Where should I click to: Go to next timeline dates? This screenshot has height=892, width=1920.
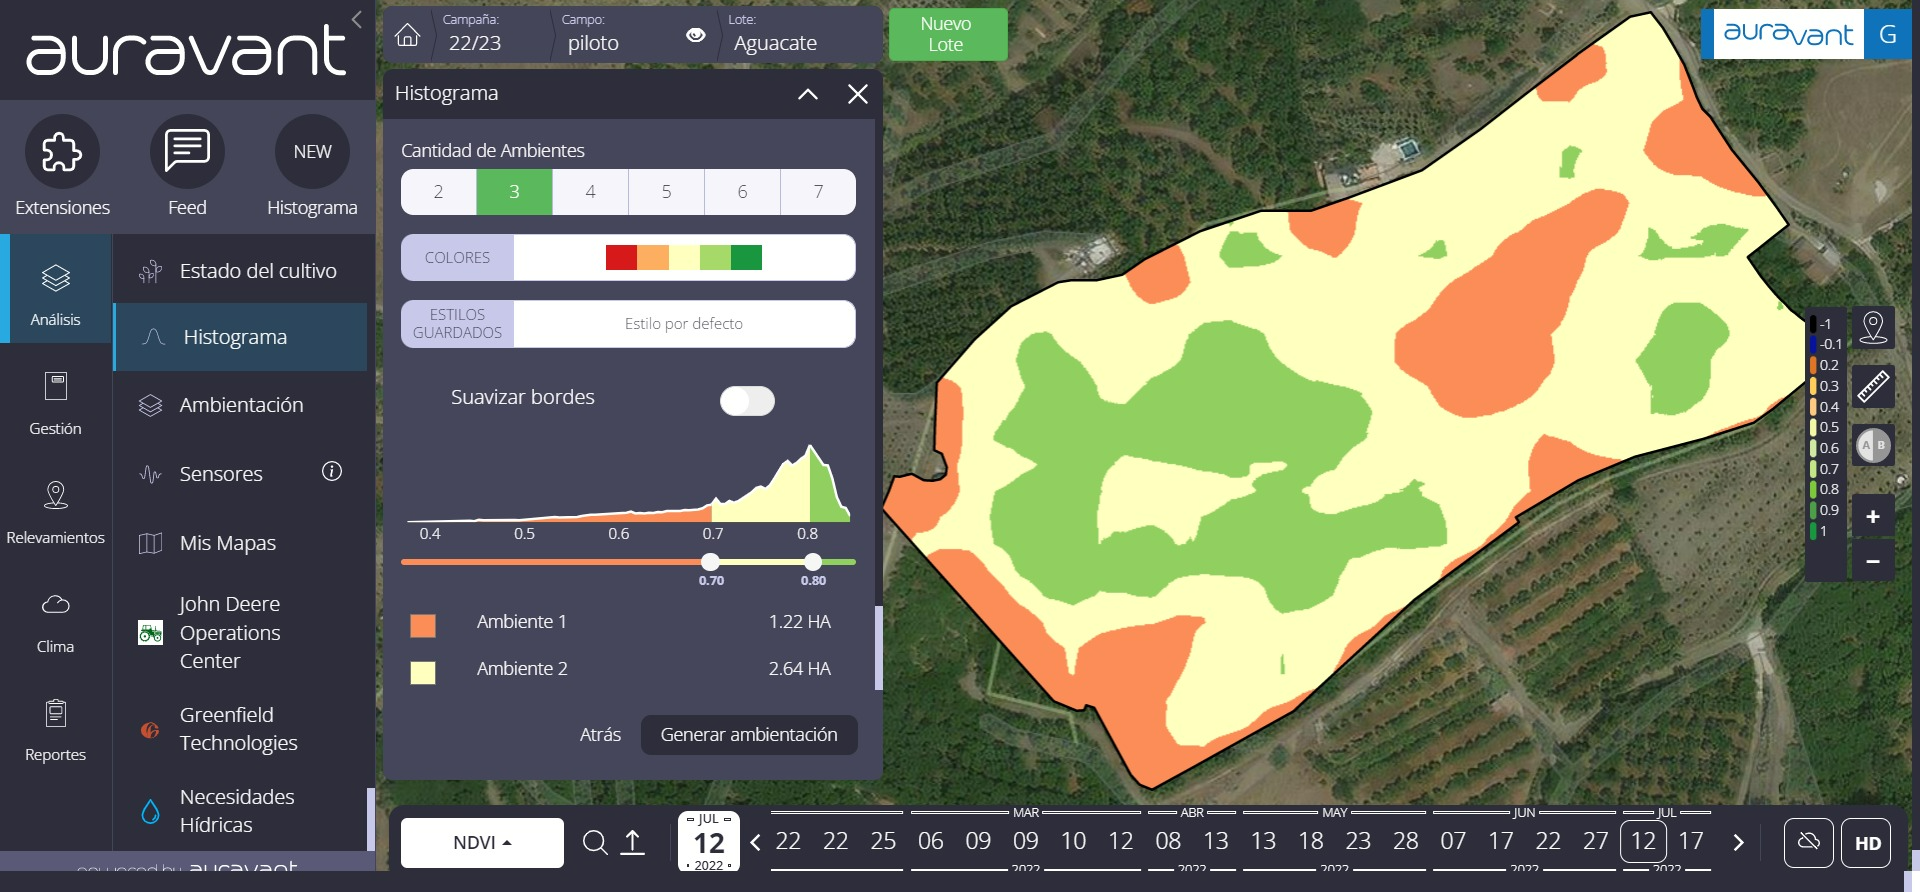(x=1738, y=843)
